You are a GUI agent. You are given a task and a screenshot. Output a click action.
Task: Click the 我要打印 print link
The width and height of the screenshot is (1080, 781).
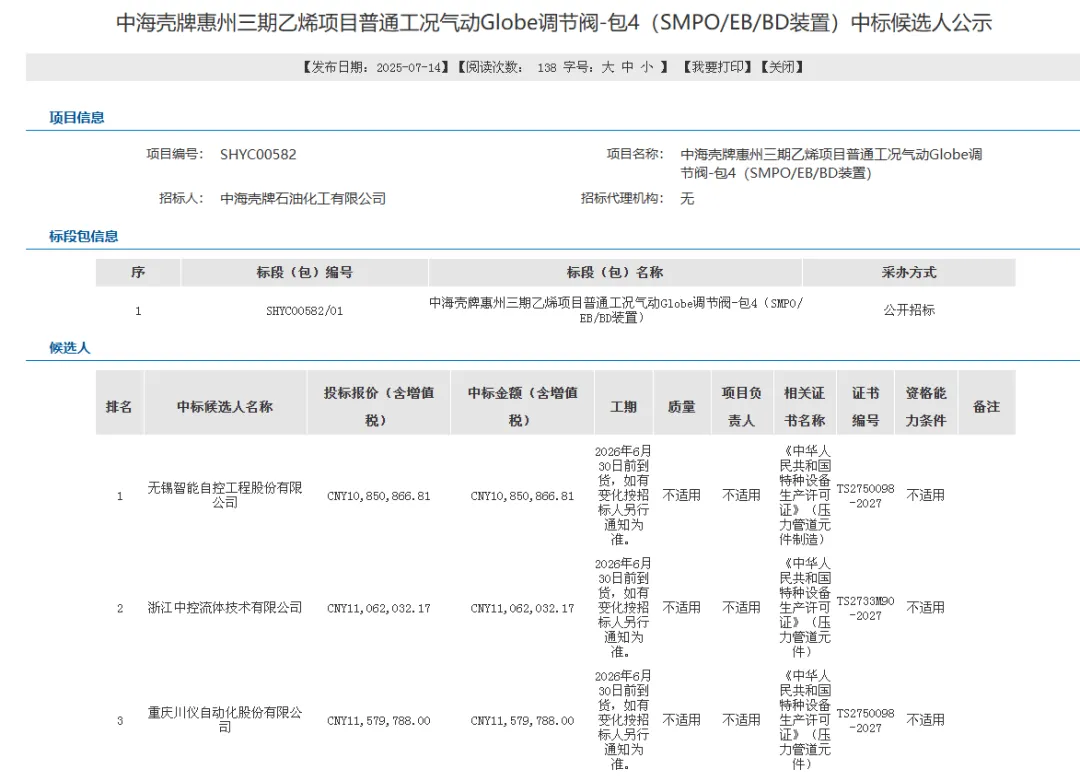coord(718,67)
